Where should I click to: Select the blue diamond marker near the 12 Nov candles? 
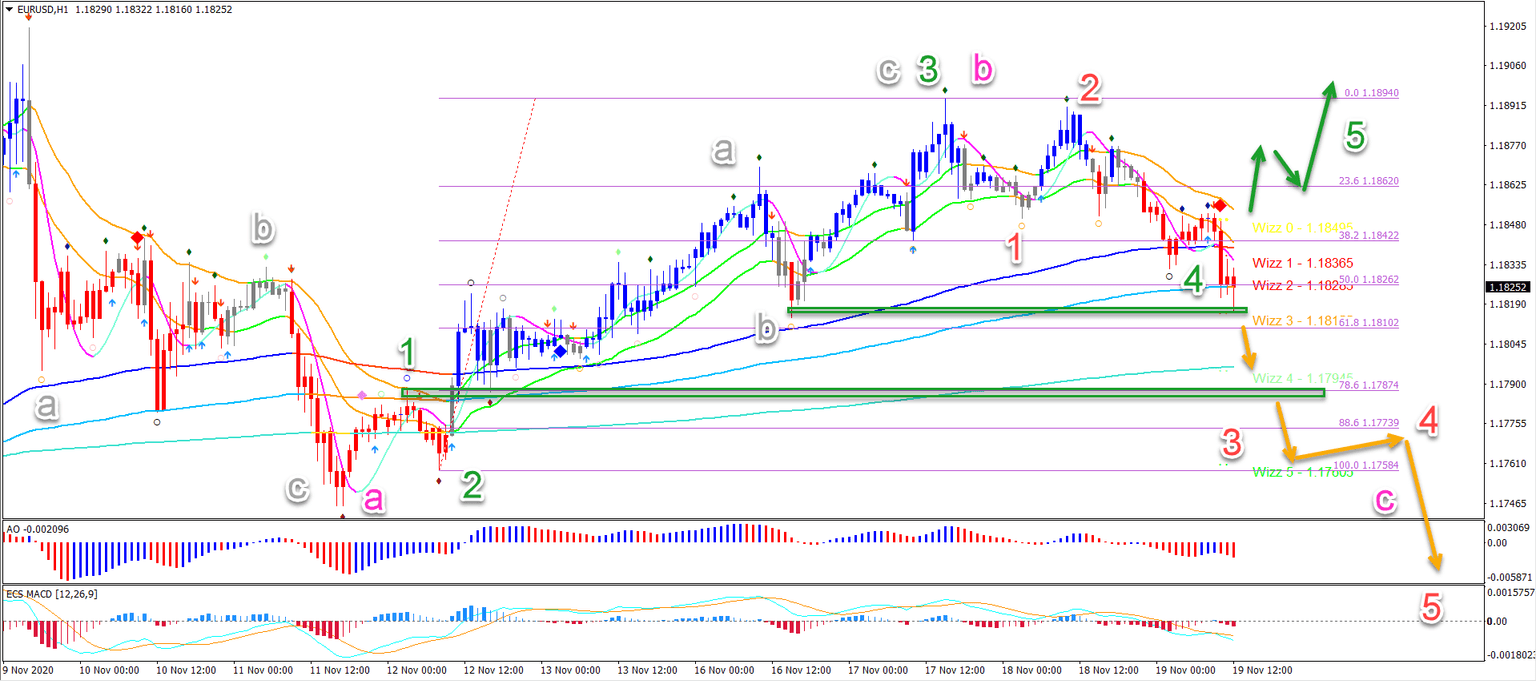pos(560,352)
